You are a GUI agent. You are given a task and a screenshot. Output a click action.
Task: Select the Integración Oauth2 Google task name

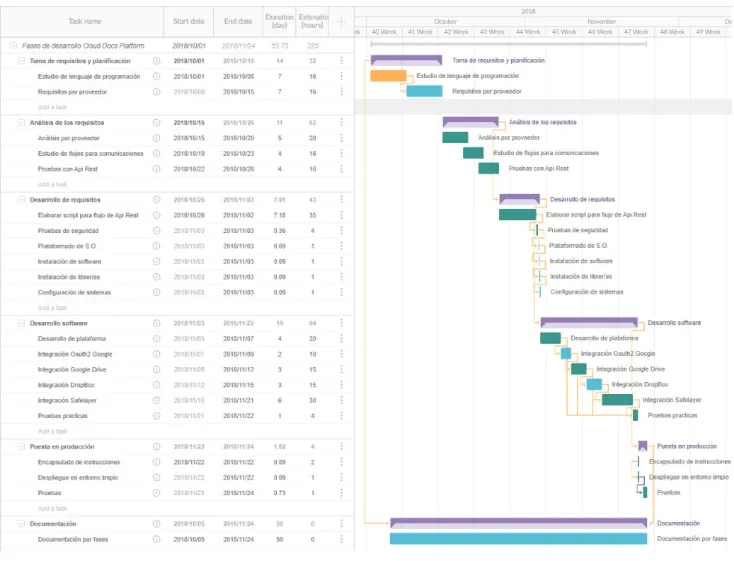[75, 354]
